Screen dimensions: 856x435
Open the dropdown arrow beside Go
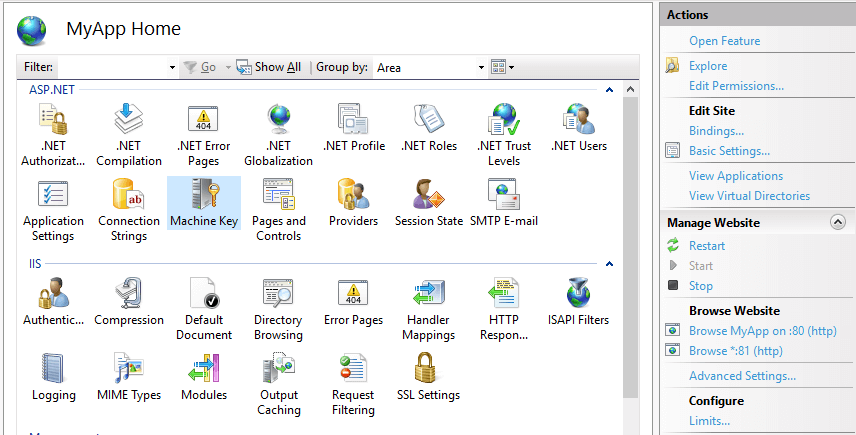click(228, 68)
